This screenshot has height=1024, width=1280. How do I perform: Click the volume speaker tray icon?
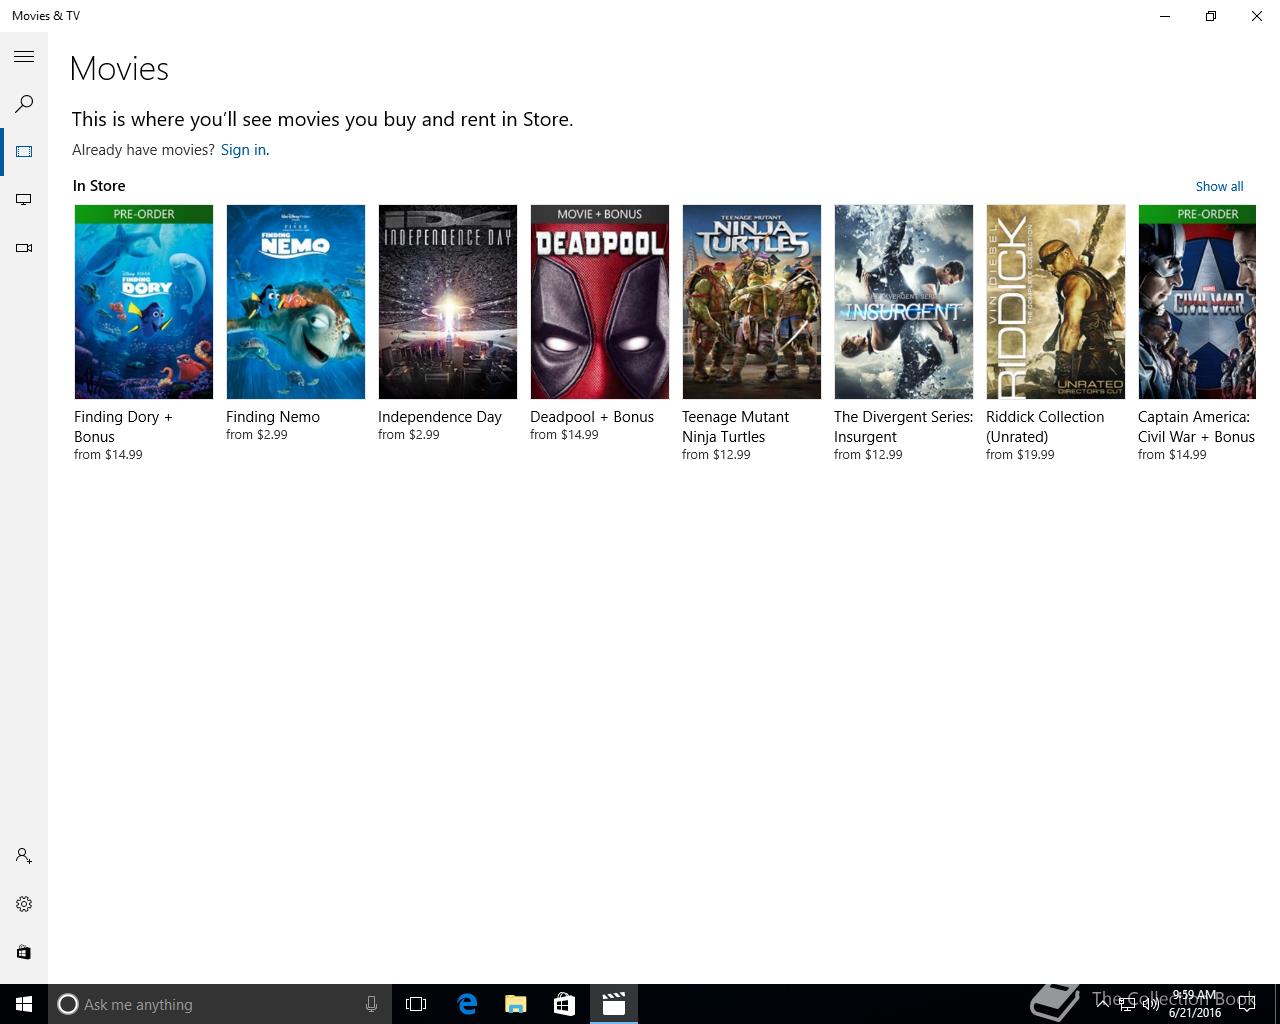coord(1151,1004)
